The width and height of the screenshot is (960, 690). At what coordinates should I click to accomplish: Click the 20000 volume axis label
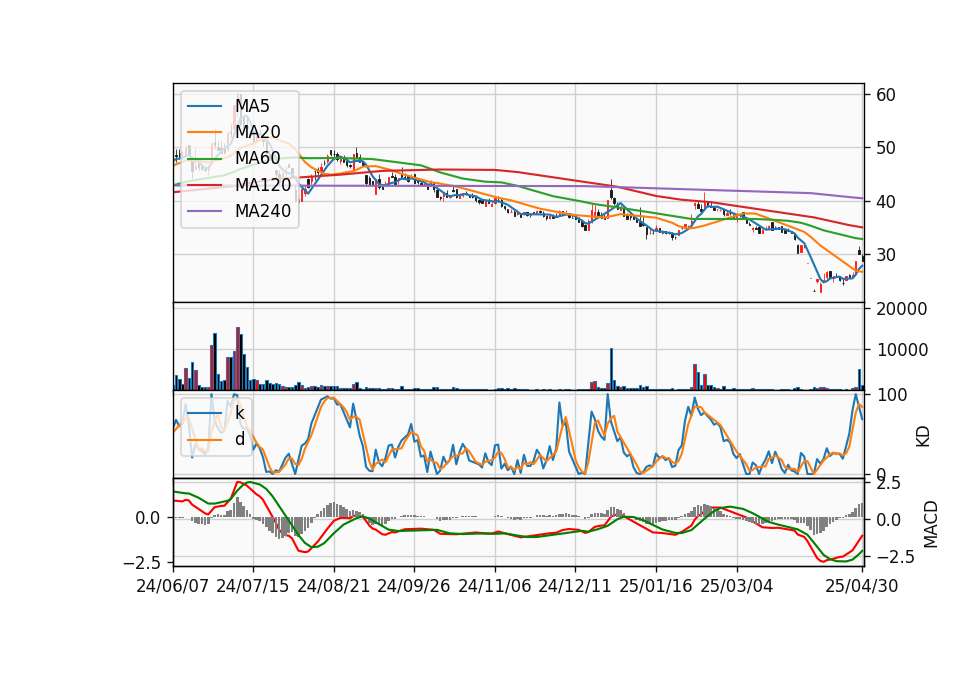[902, 309]
